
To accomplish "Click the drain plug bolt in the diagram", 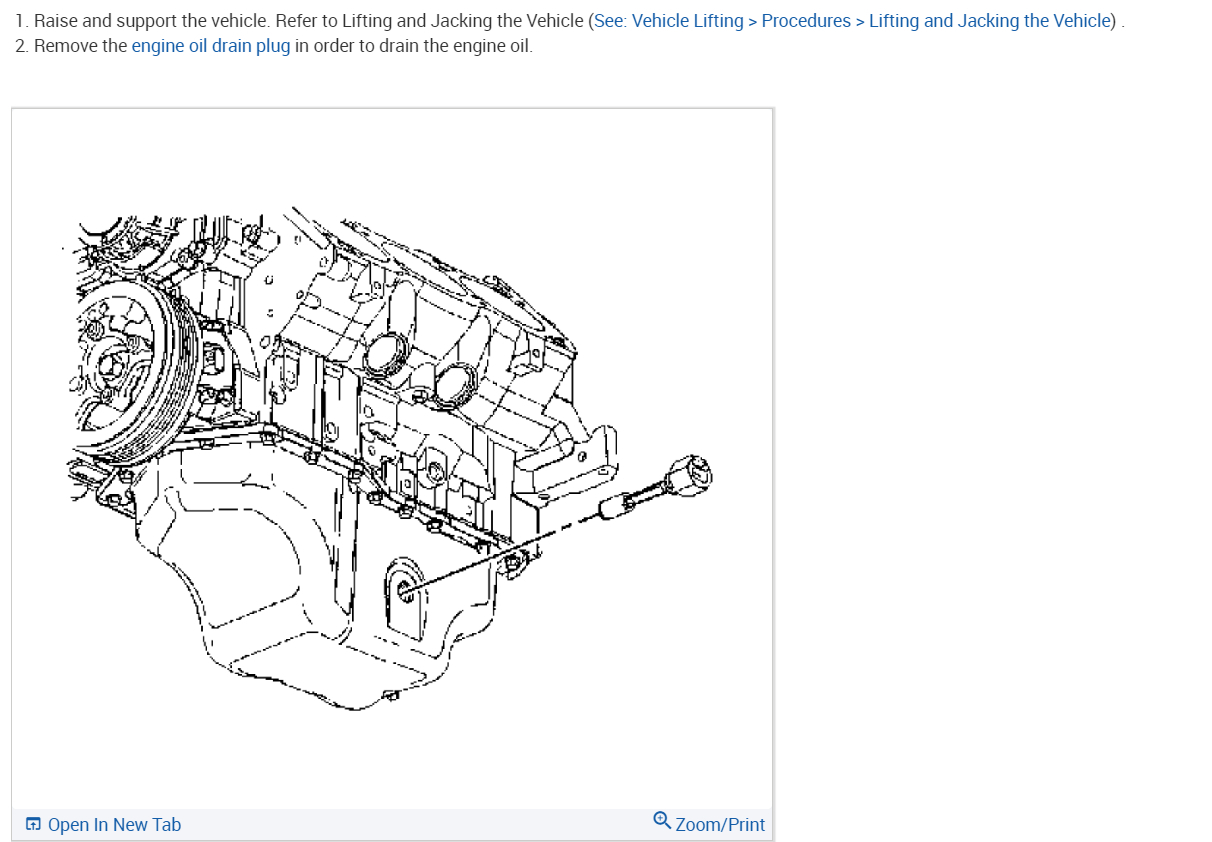I will point(657,486).
